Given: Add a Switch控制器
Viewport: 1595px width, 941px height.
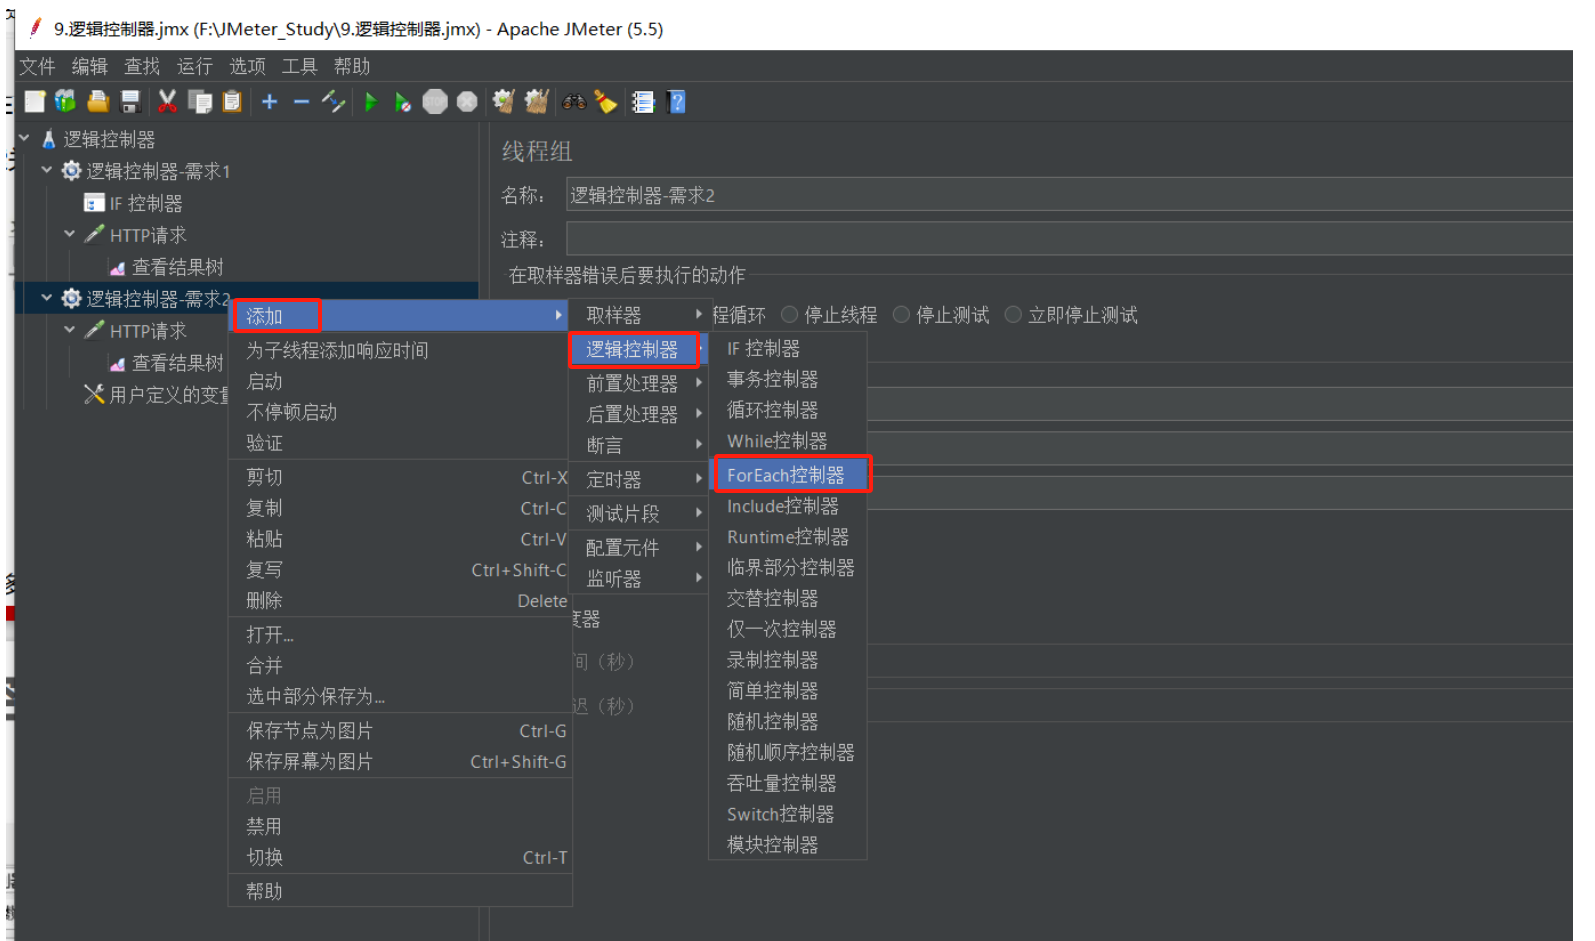Looking at the screenshot, I should [x=789, y=814].
